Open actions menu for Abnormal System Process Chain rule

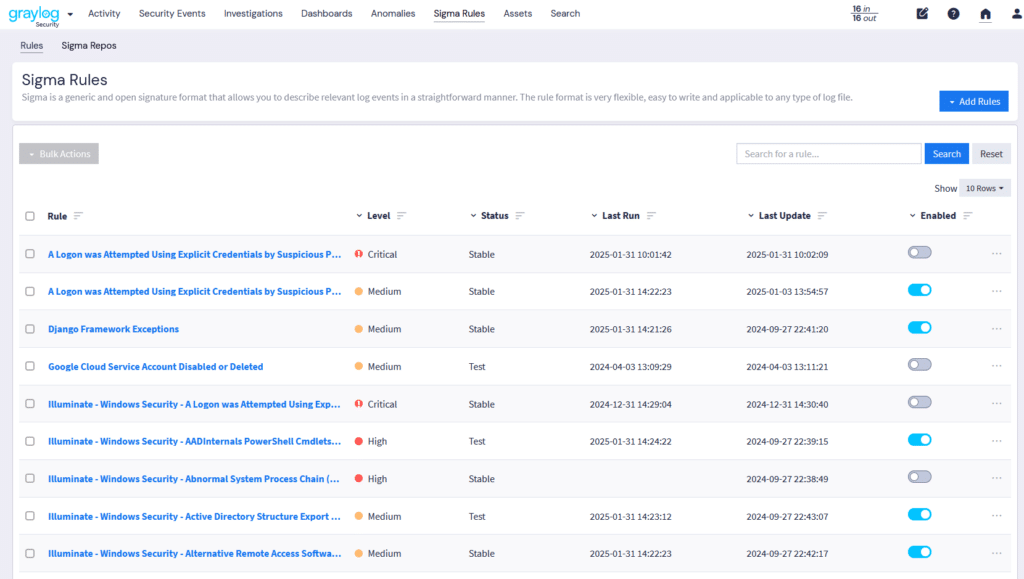(x=997, y=478)
